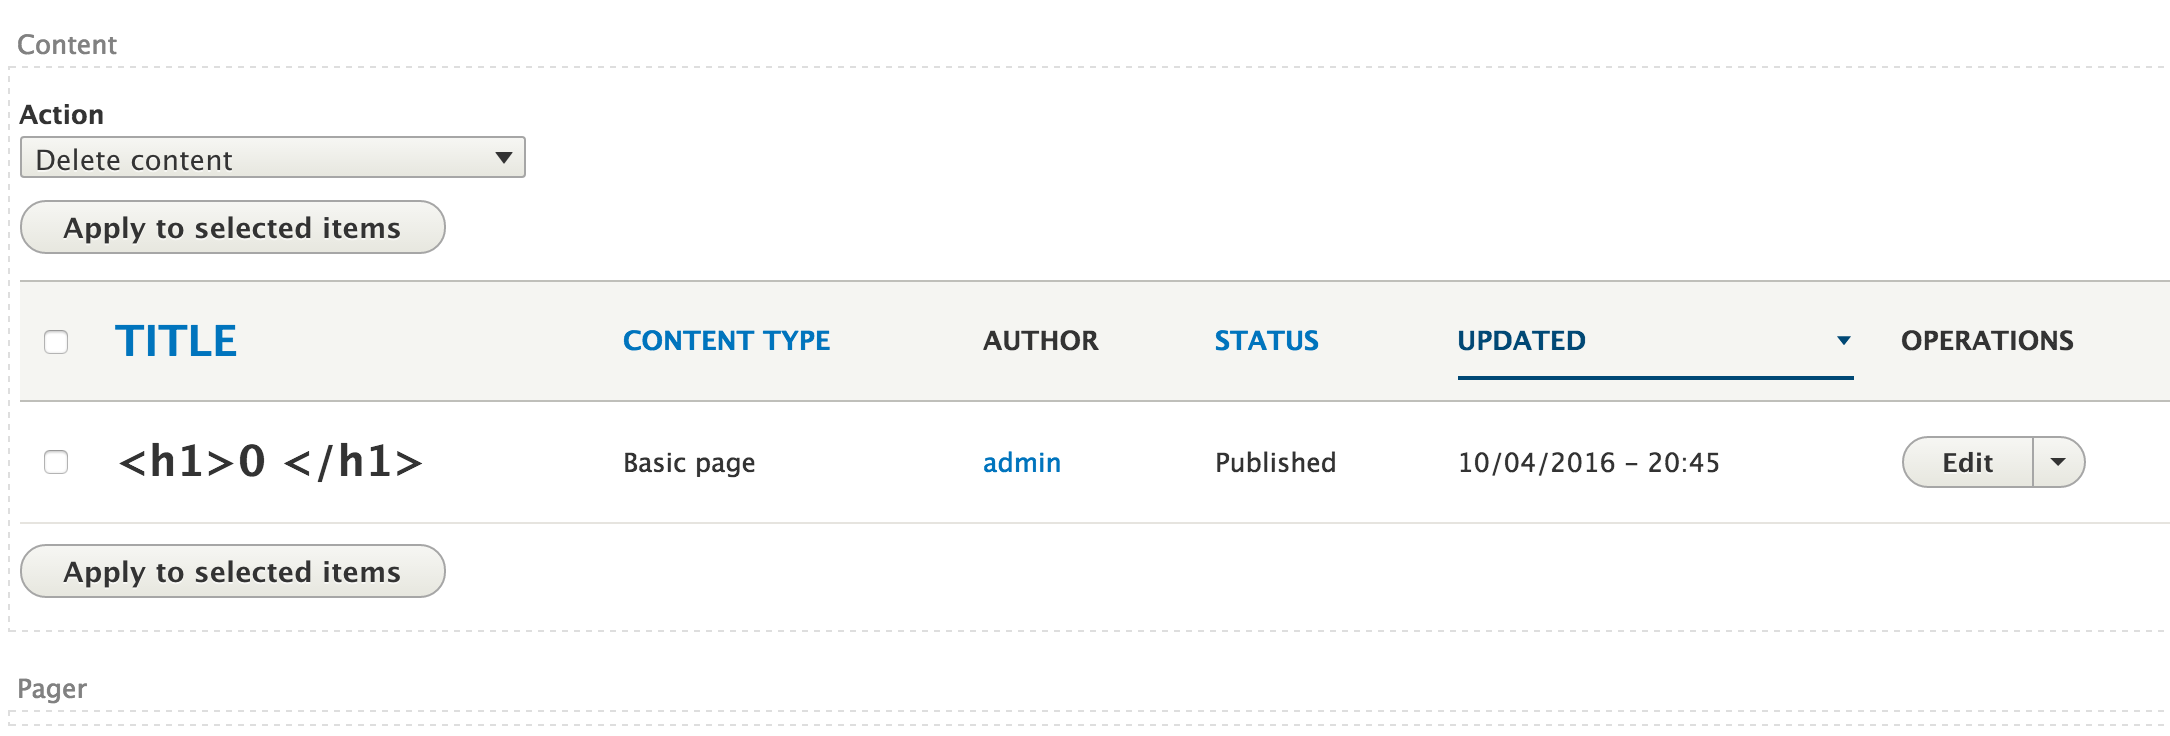2170x736 pixels.
Task: Toggle the select-all checkbox in table header
Action: [57, 341]
